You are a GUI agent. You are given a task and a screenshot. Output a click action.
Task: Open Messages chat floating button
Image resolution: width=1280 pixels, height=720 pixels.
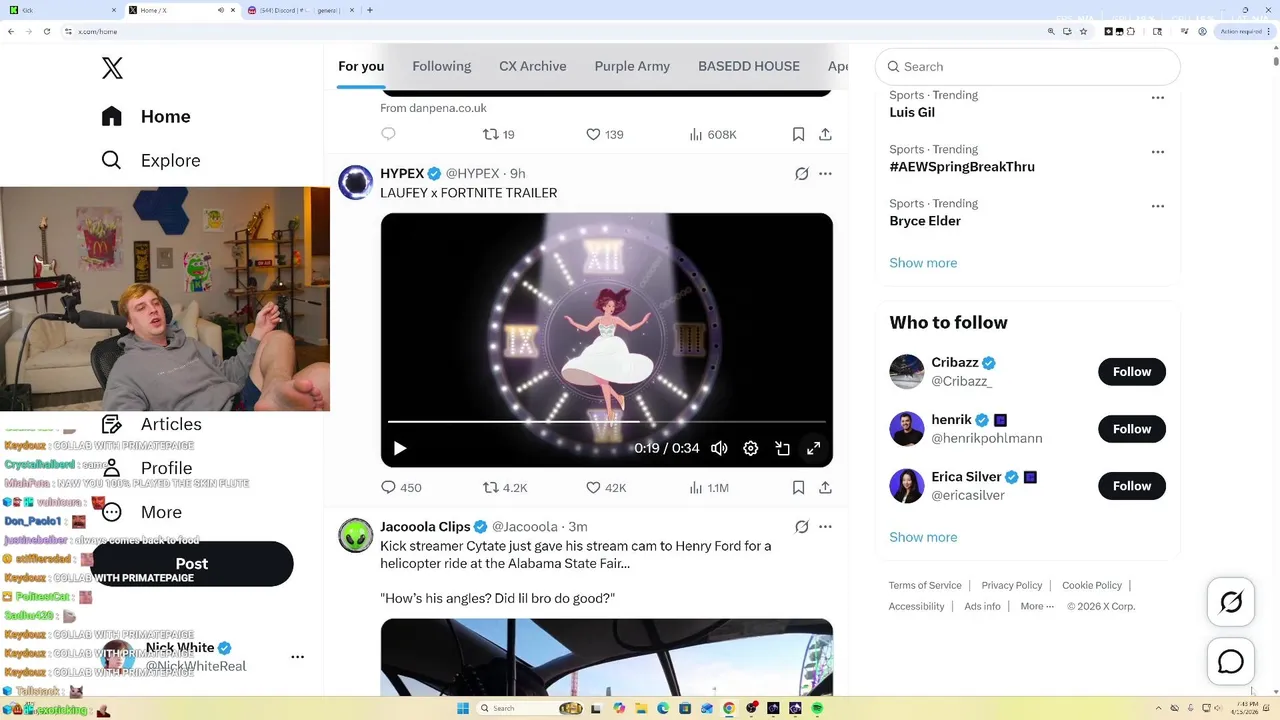[1231, 662]
